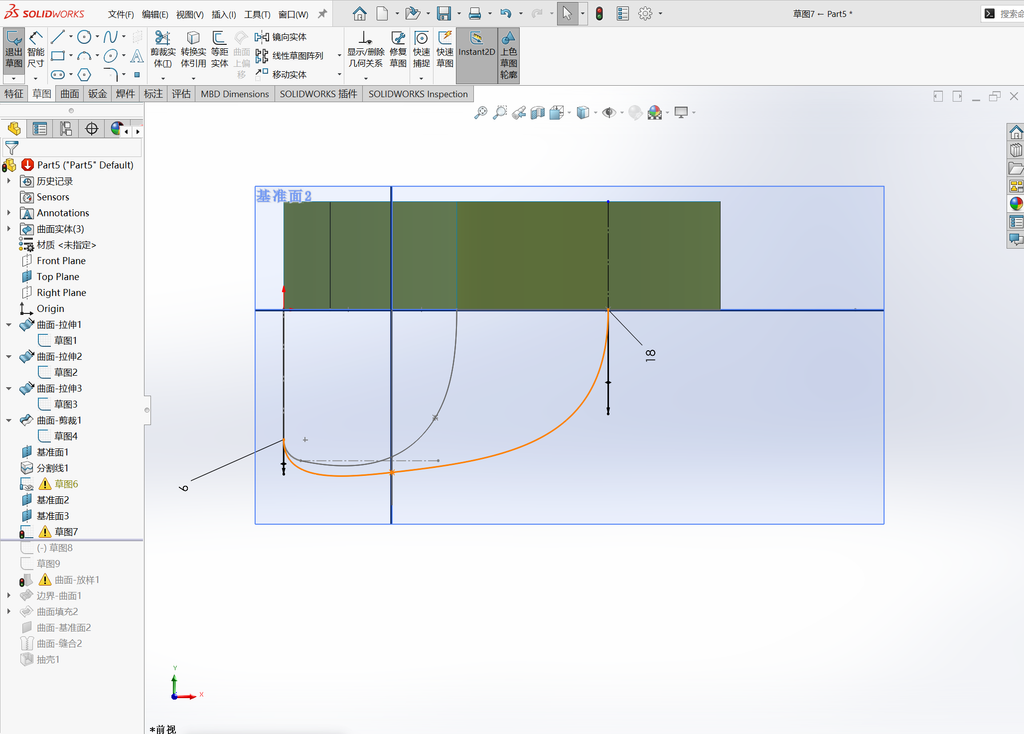Click the Print icon
The width and height of the screenshot is (1024, 734).
(475, 13)
